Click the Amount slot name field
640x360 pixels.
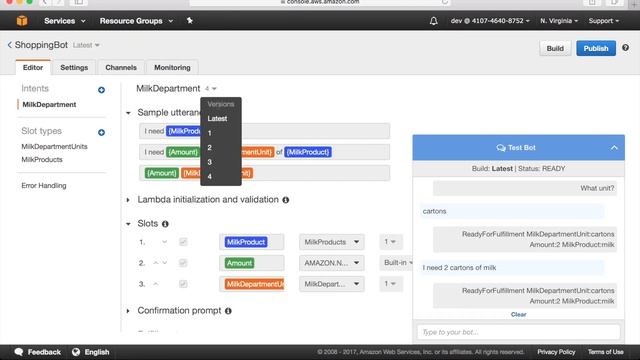pos(251,263)
